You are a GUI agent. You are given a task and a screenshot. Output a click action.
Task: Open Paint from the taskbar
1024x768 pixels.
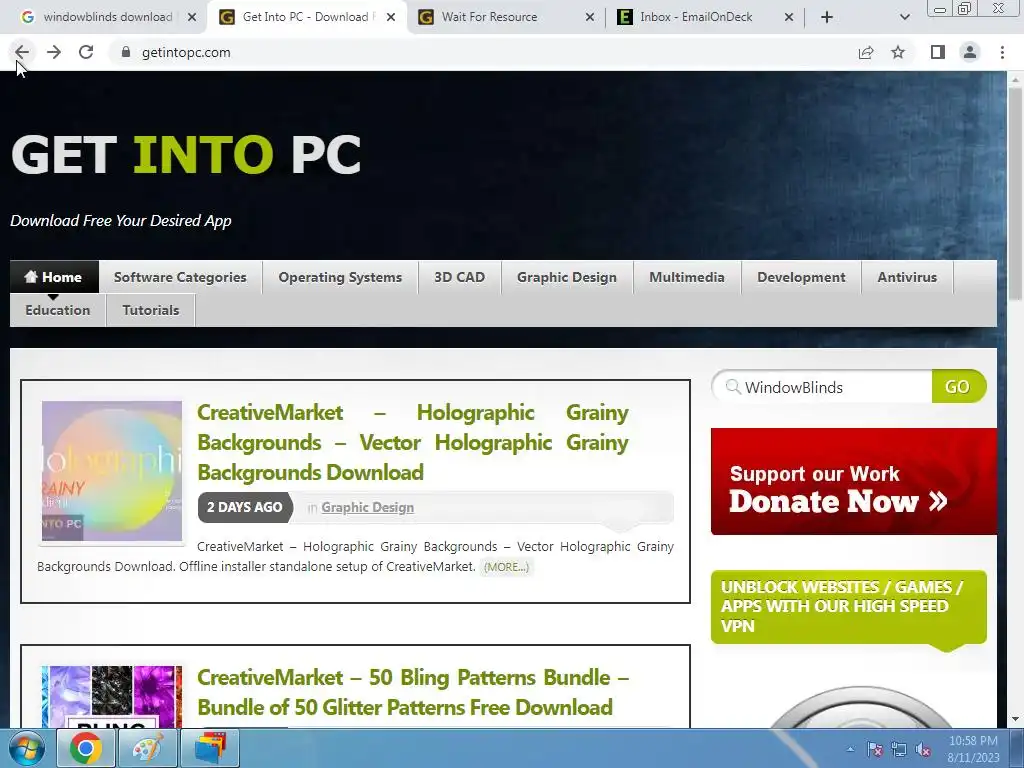tap(148, 748)
